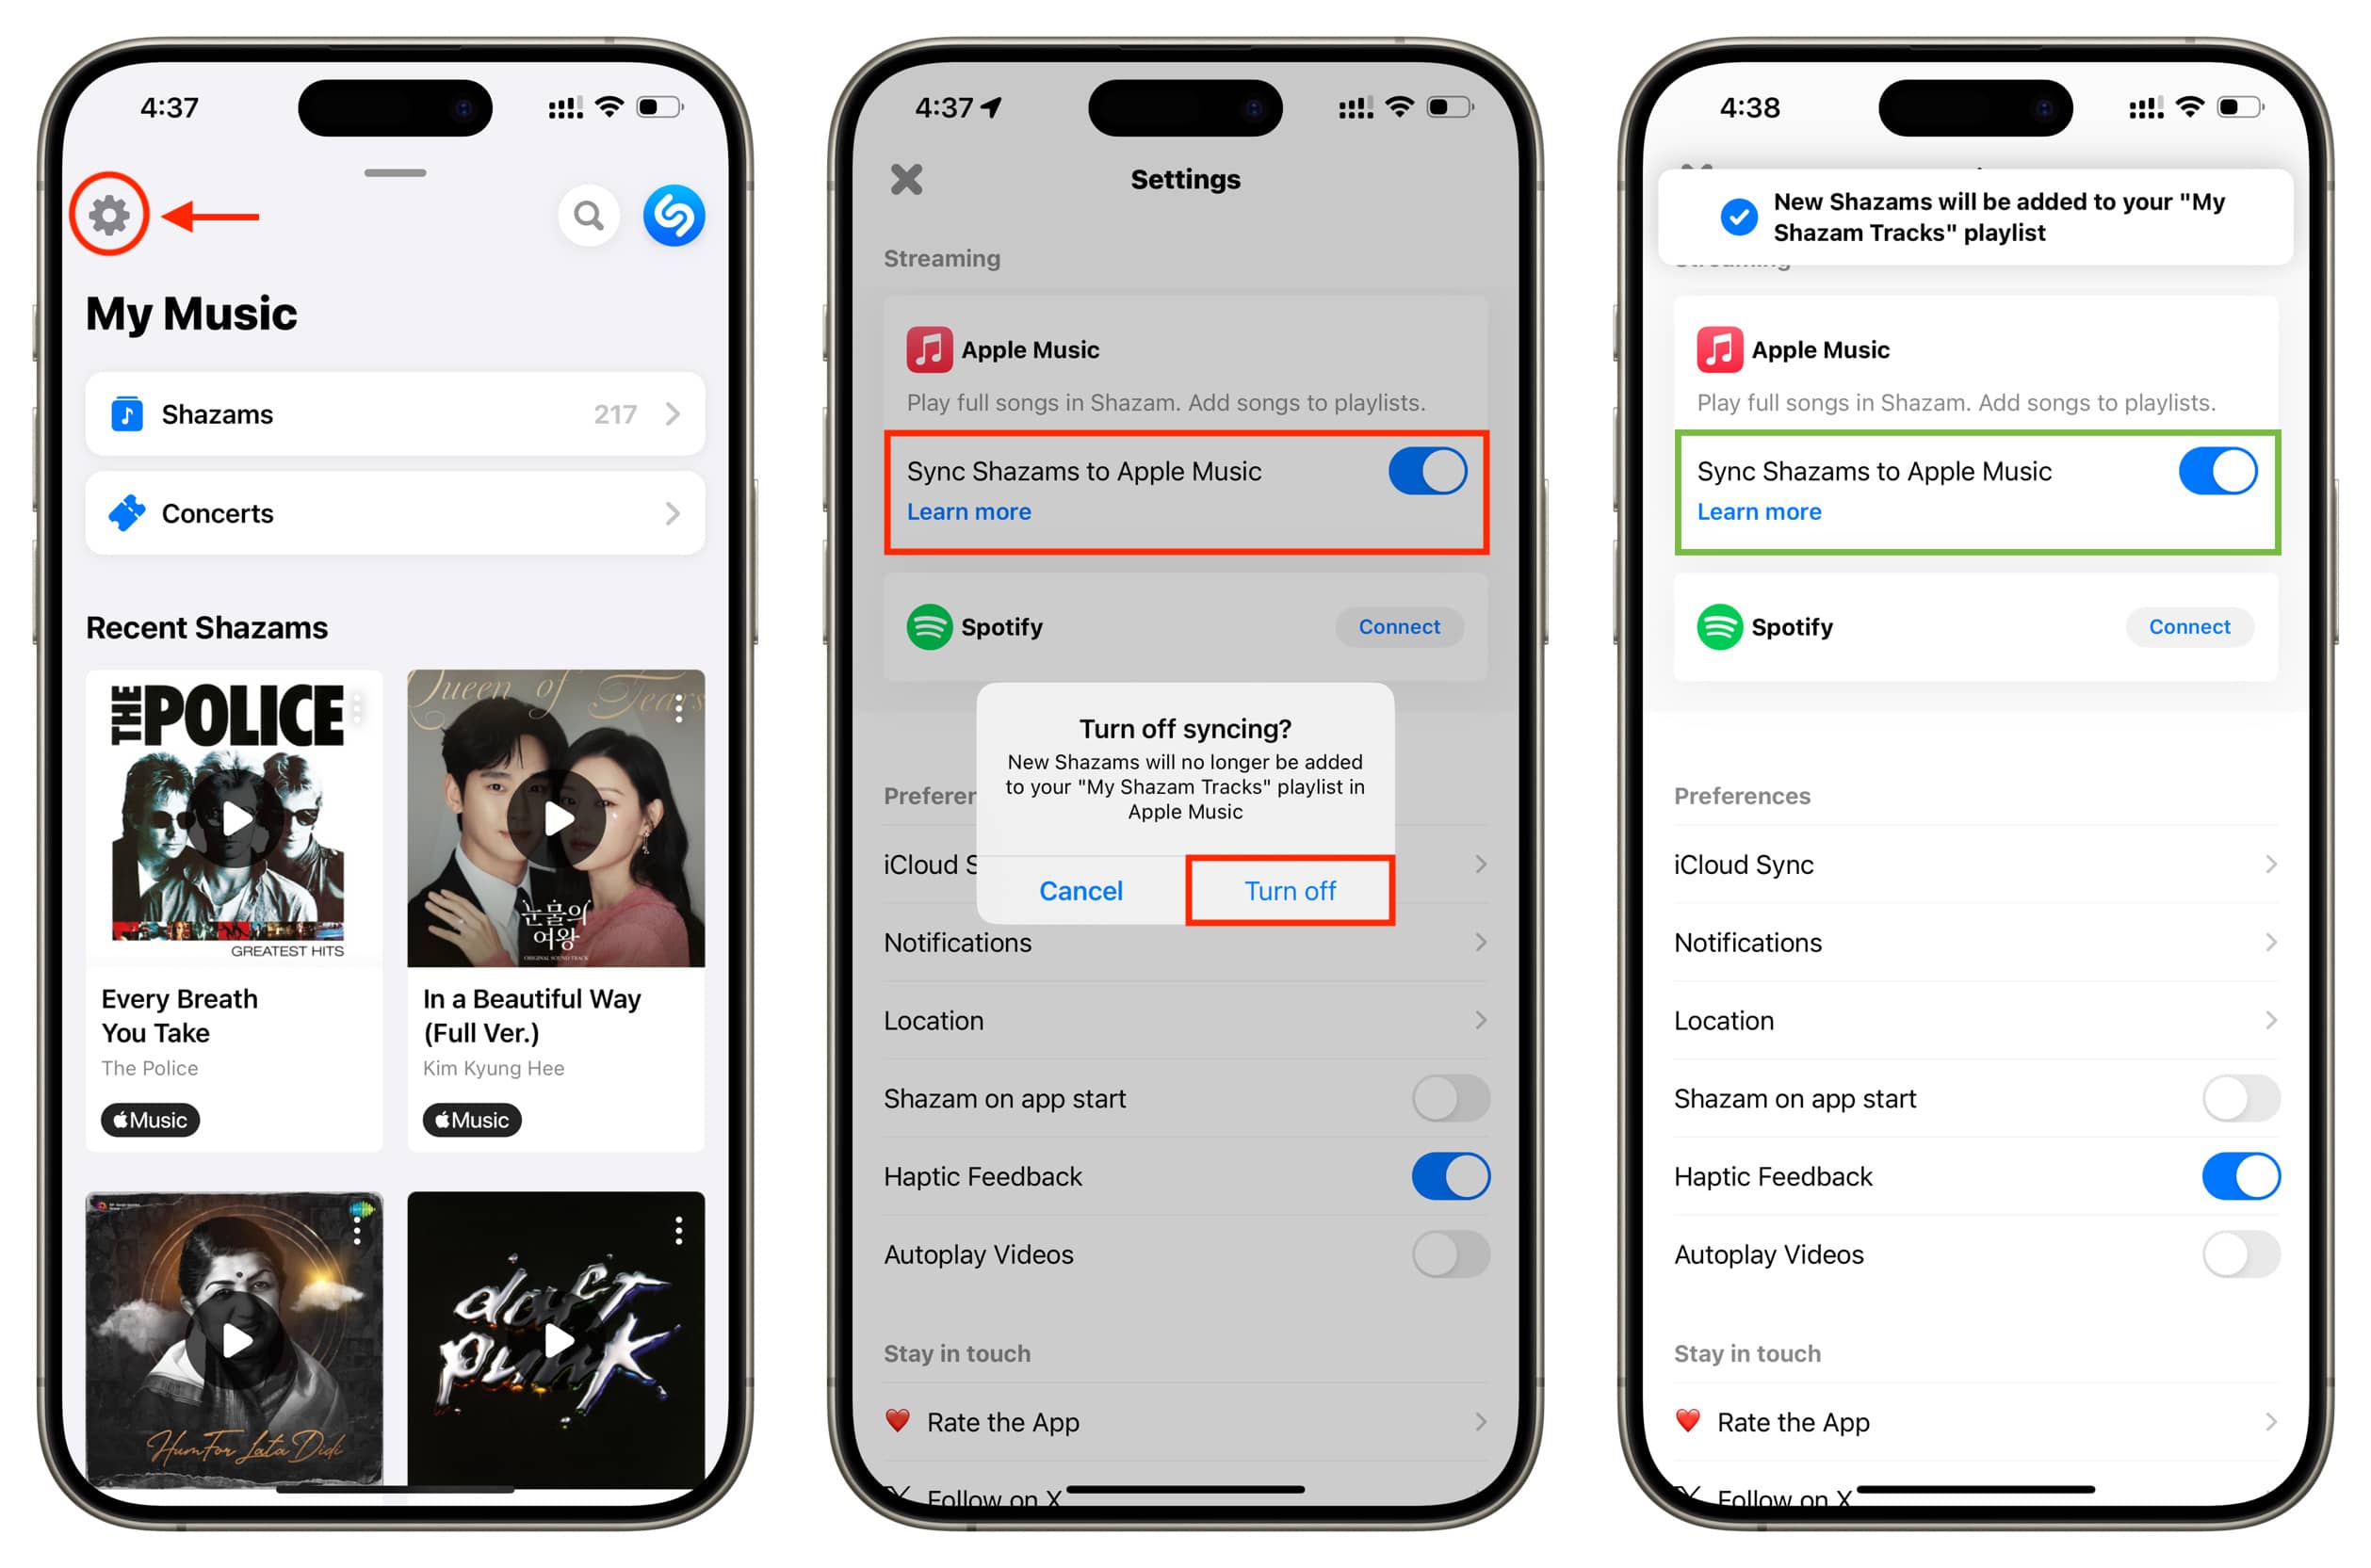Click Turn off syncing button

1290,893
